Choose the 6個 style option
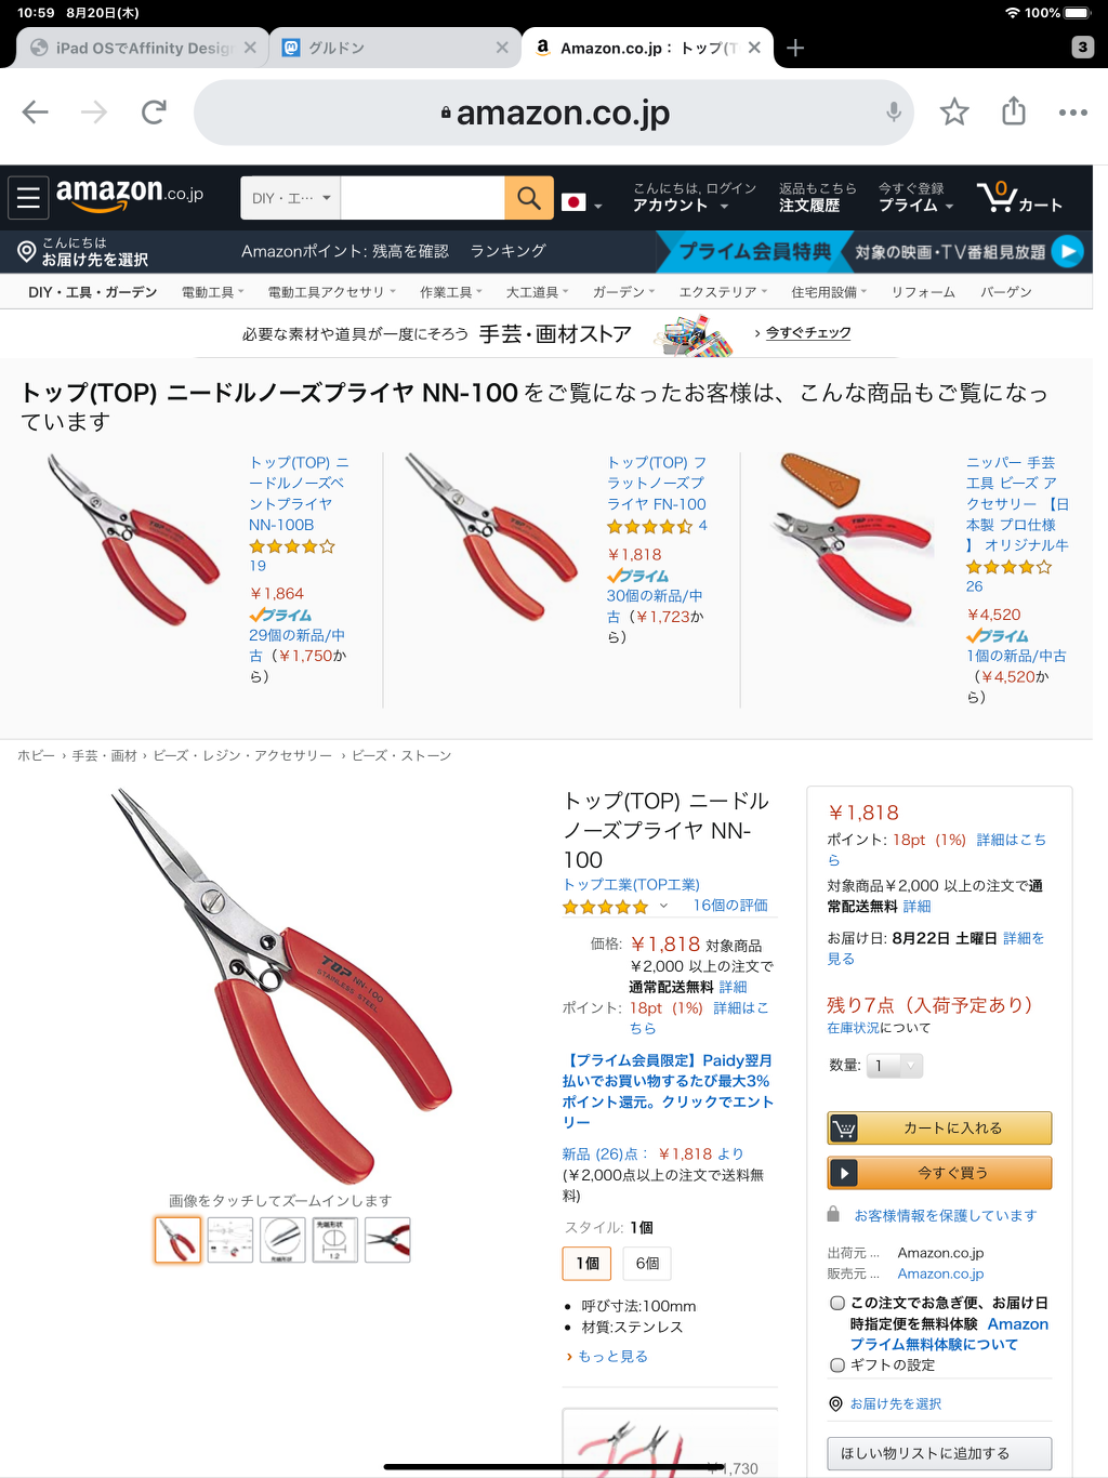Image resolution: width=1108 pixels, height=1478 pixels. pos(647,1263)
